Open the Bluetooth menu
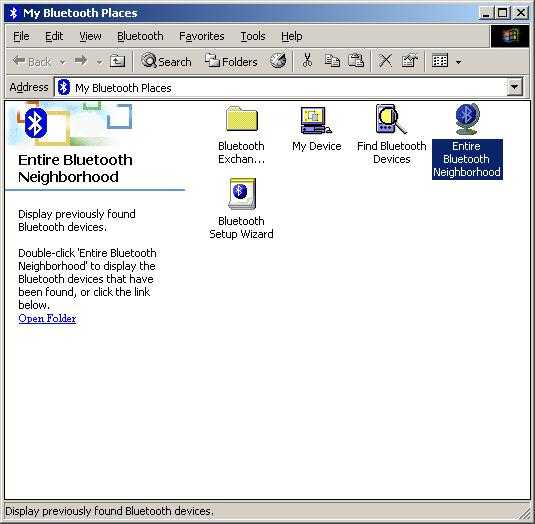Viewport: 535px width, 524px height. tap(140, 36)
